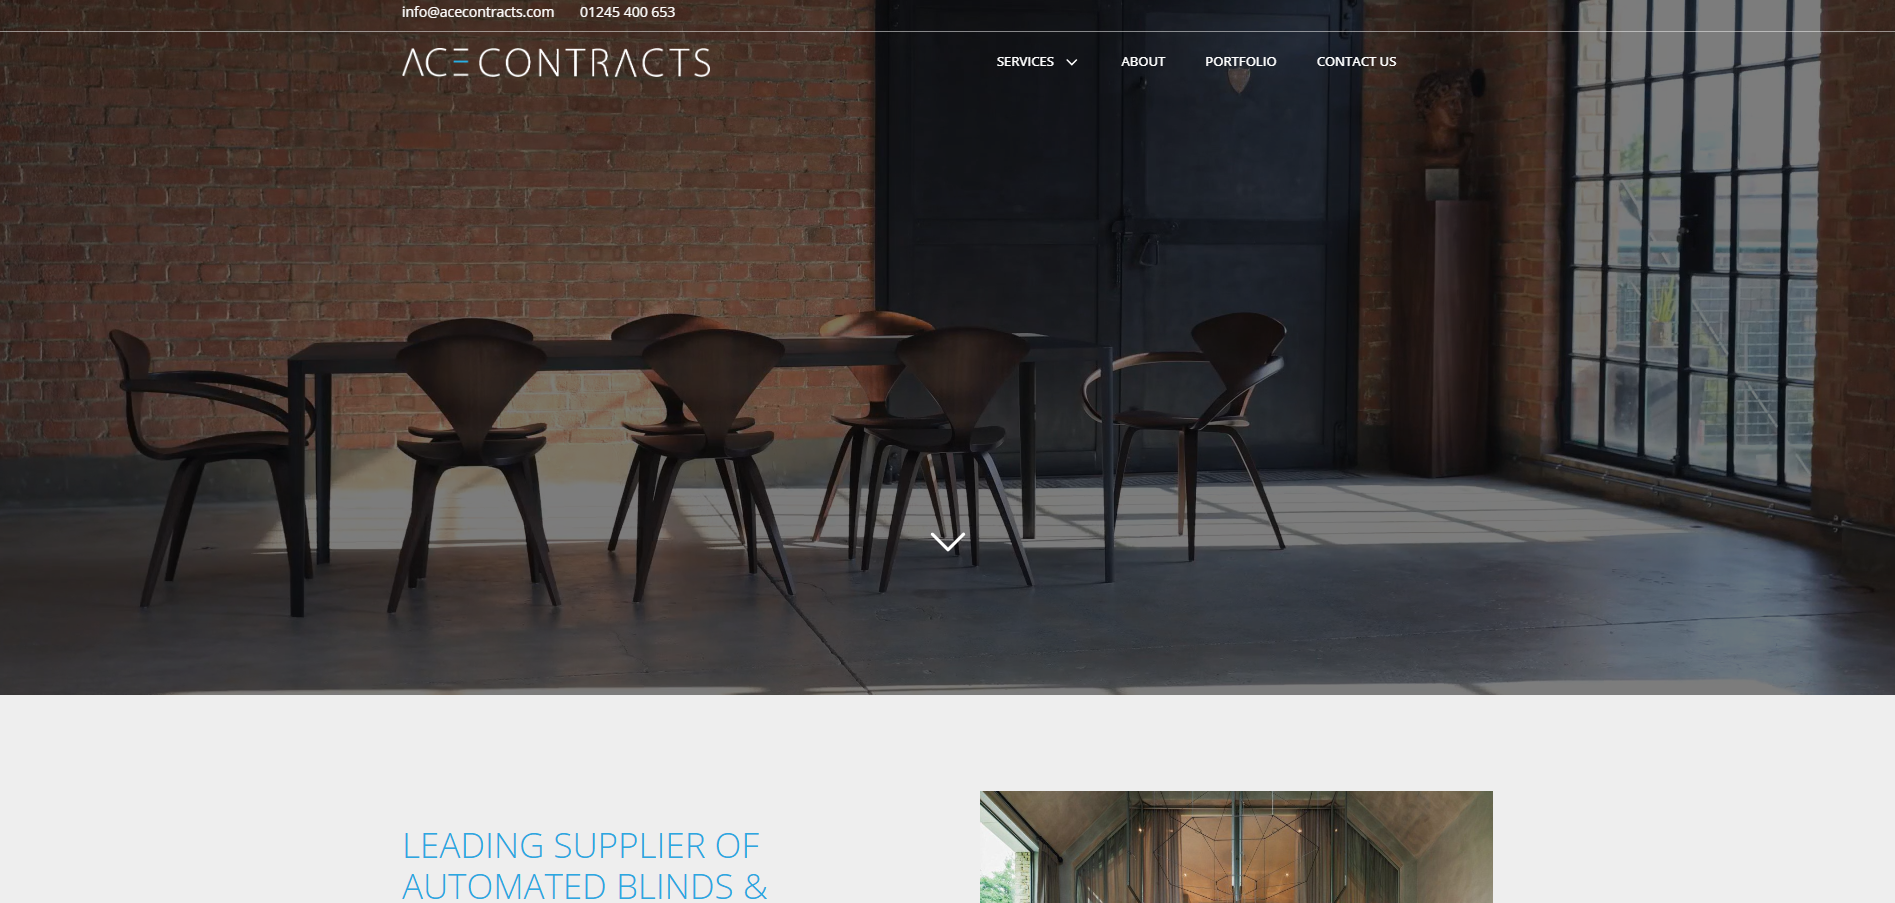The height and width of the screenshot is (903, 1895).
Task: Expand the Services dropdown chevron
Action: click(x=1072, y=62)
